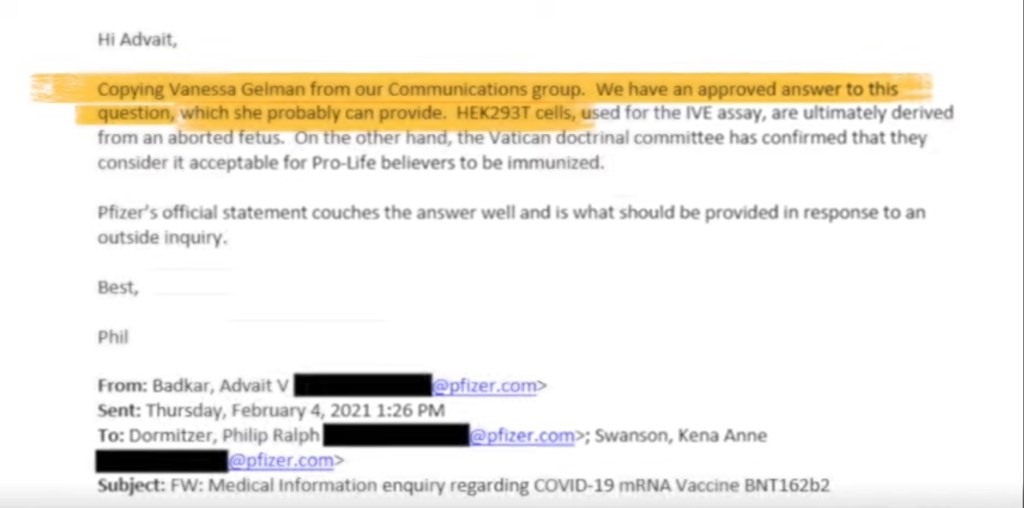Select sender name "Badkar, Advait V"
The height and width of the screenshot is (508, 1024).
[x=216, y=386]
